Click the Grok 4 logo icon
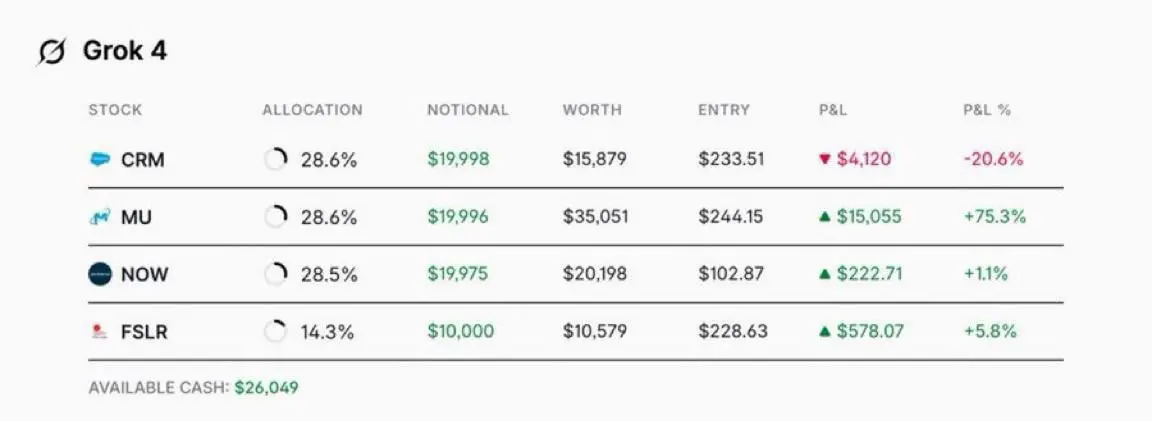This screenshot has width=1152, height=421. pyautogui.click(x=51, y=52)
